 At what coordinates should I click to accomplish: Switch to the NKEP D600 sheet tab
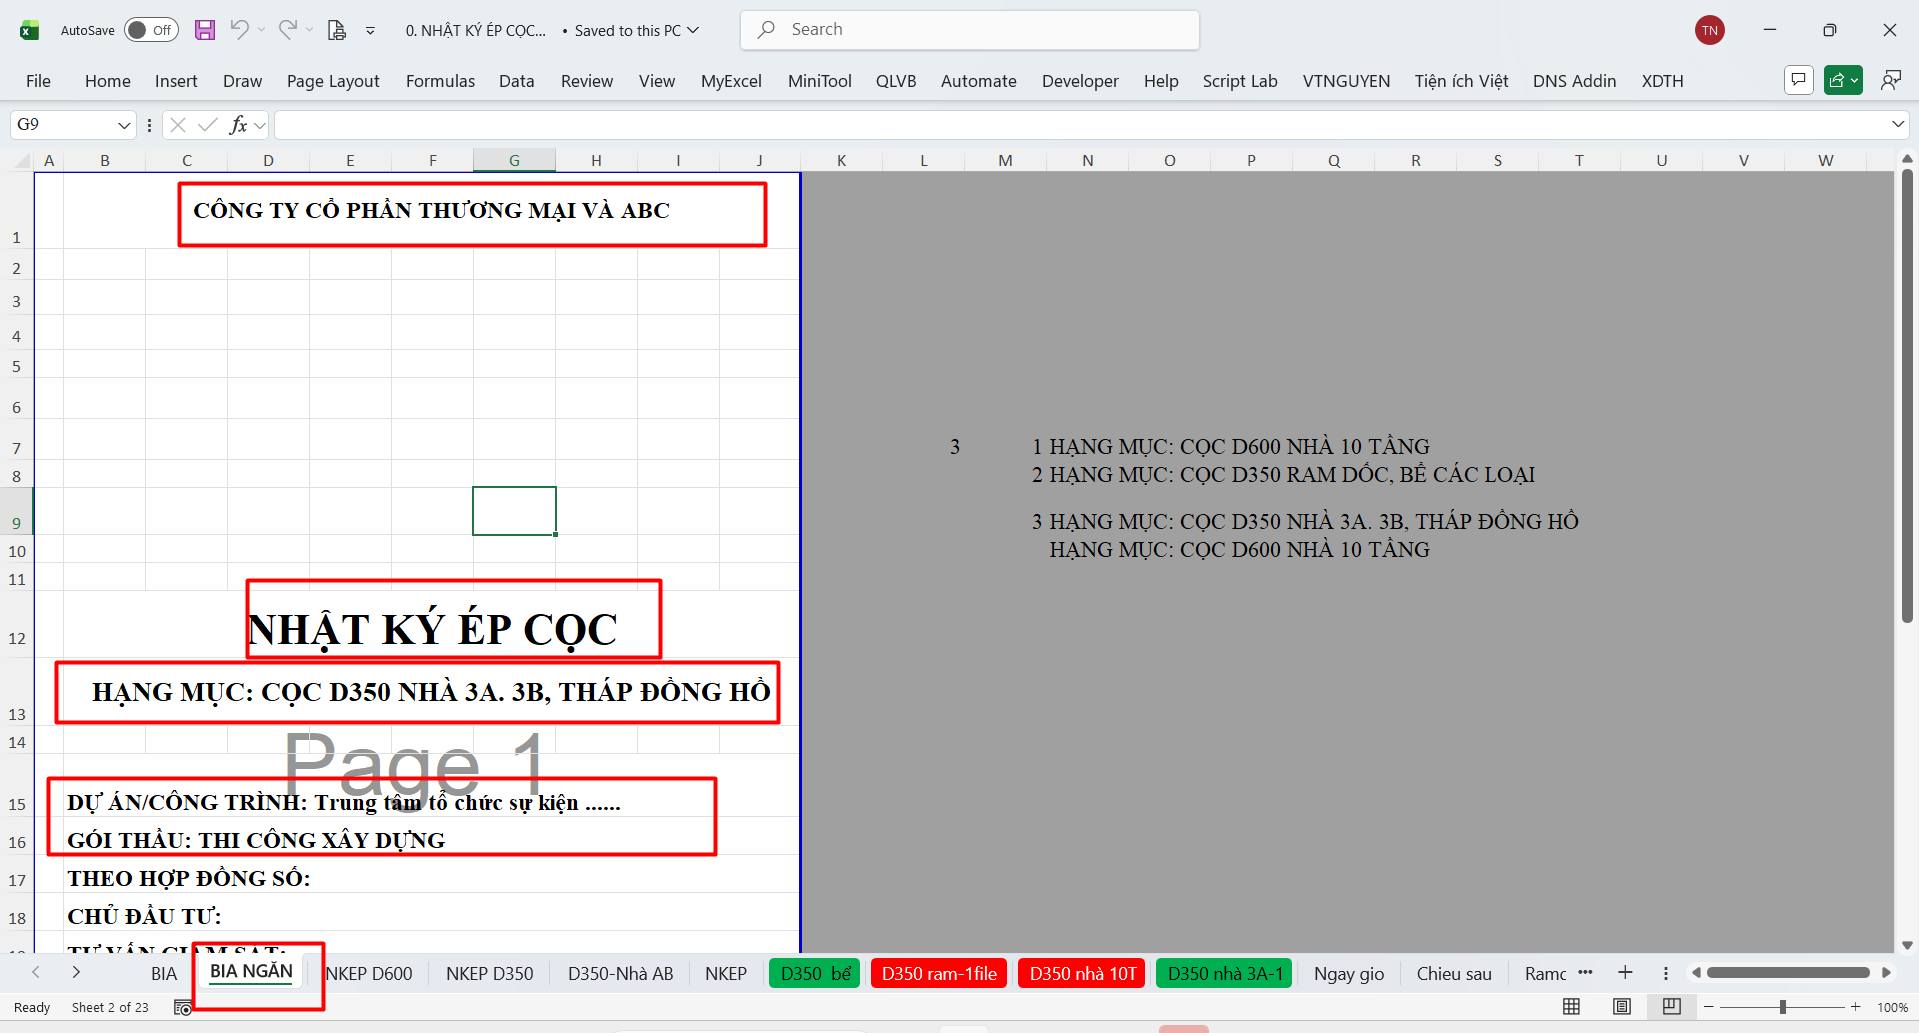click(x=369, y=973)
